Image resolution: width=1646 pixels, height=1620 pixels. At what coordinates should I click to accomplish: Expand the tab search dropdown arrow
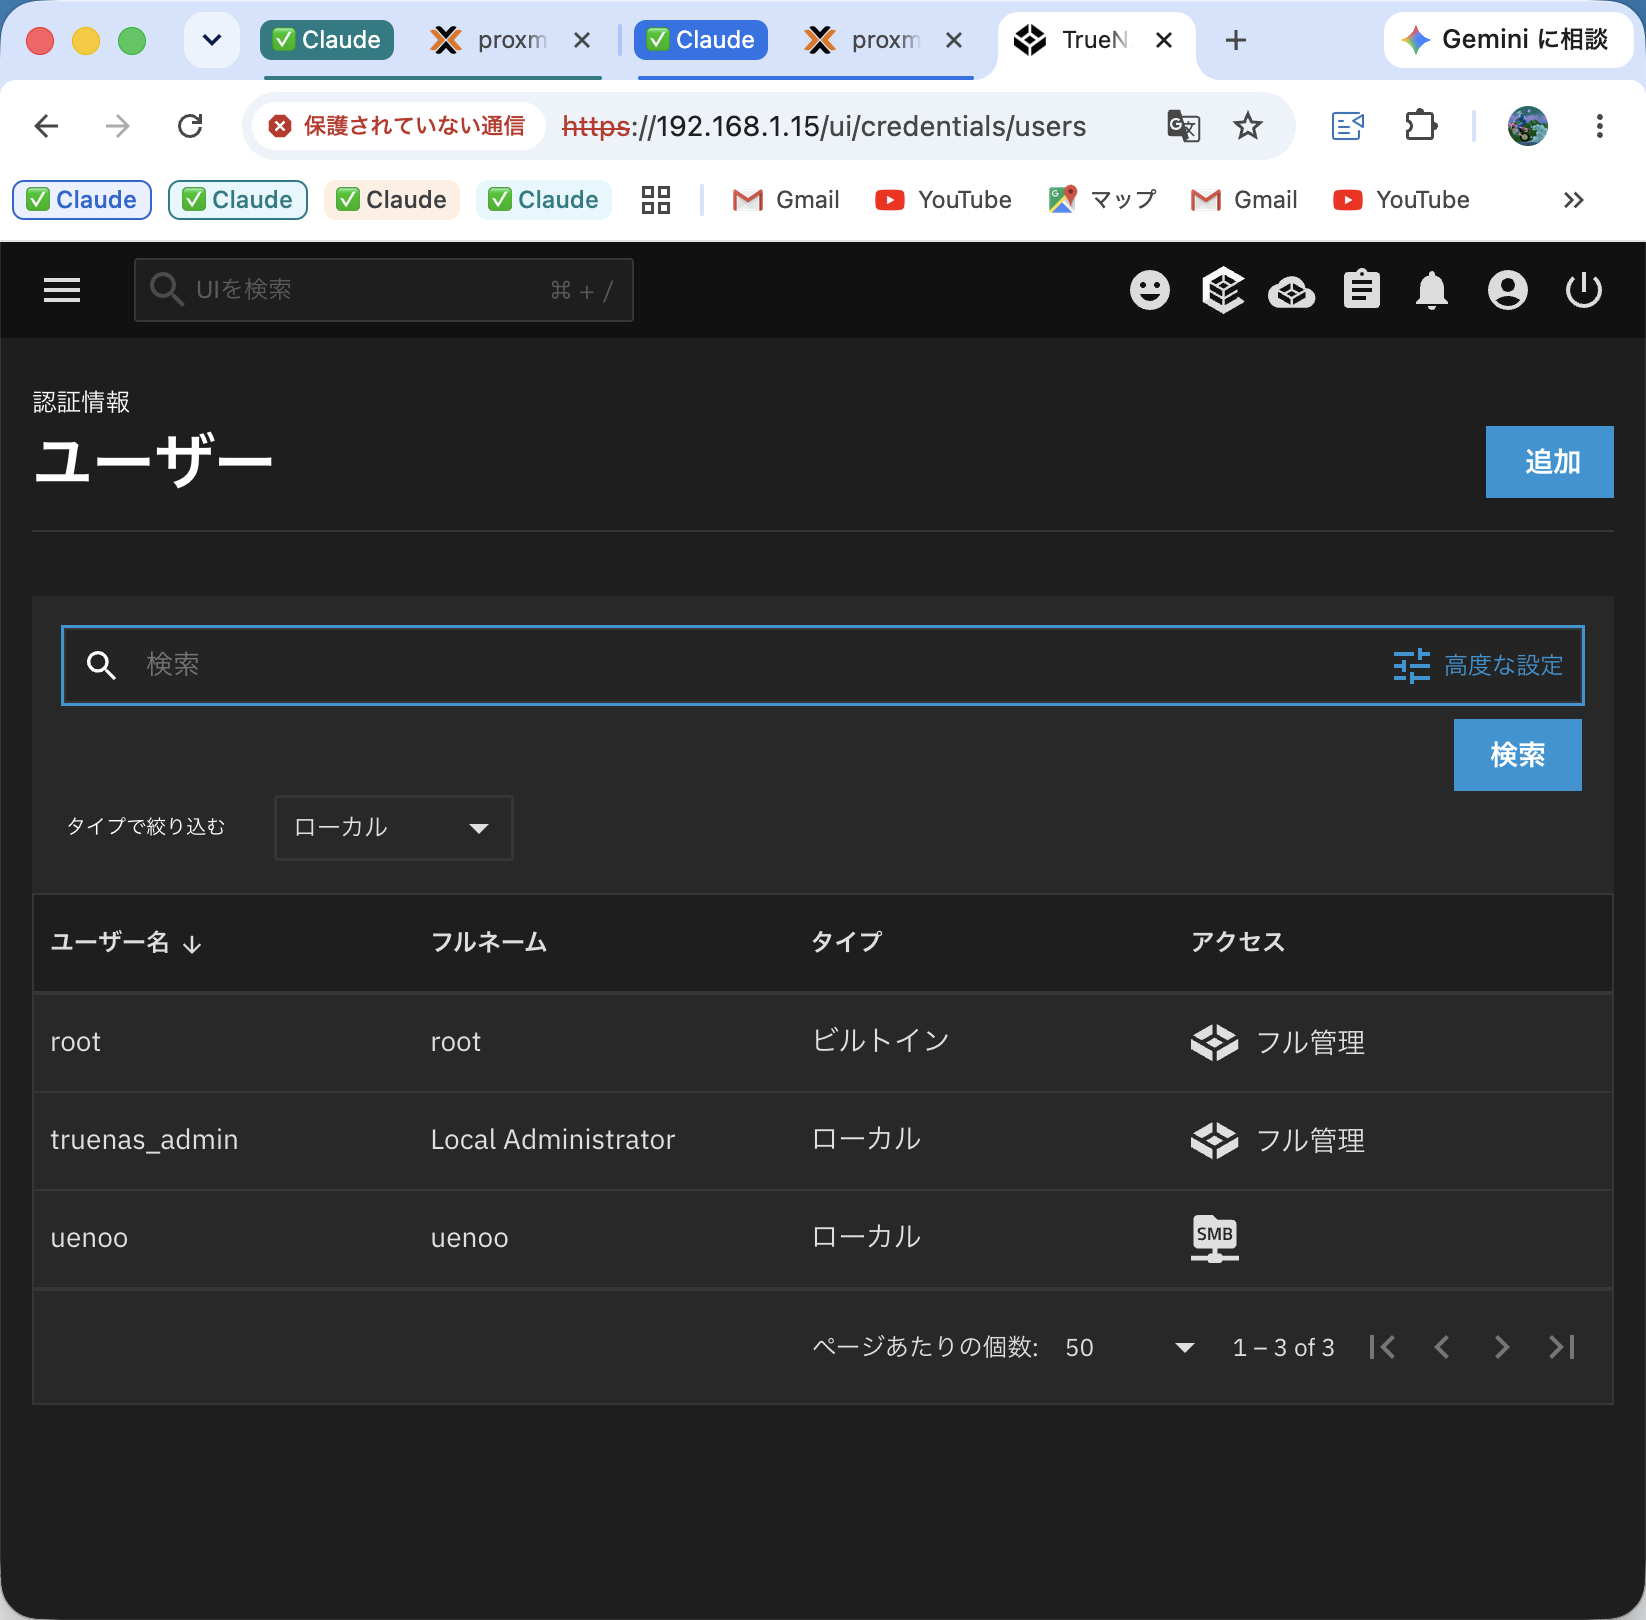[212, 40]
